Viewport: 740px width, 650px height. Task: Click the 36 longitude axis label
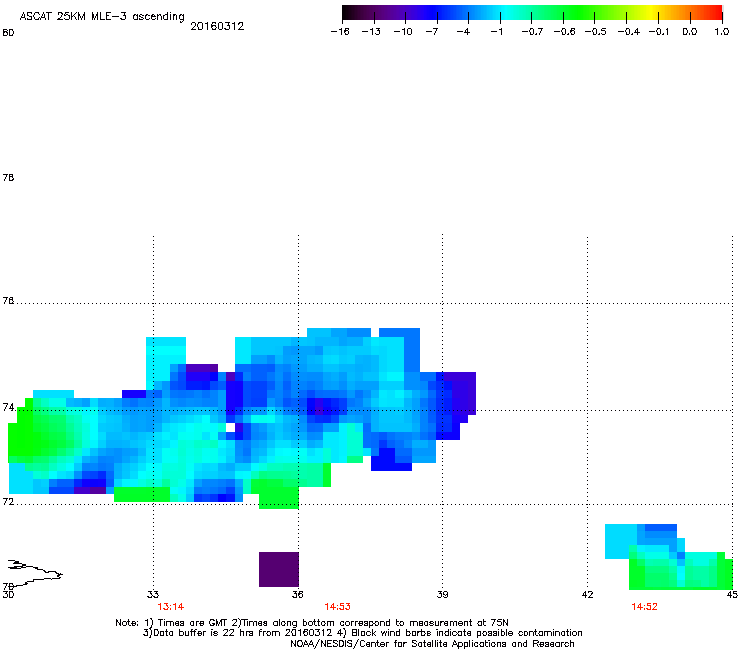pyautogui.click(x=297, y=594)
